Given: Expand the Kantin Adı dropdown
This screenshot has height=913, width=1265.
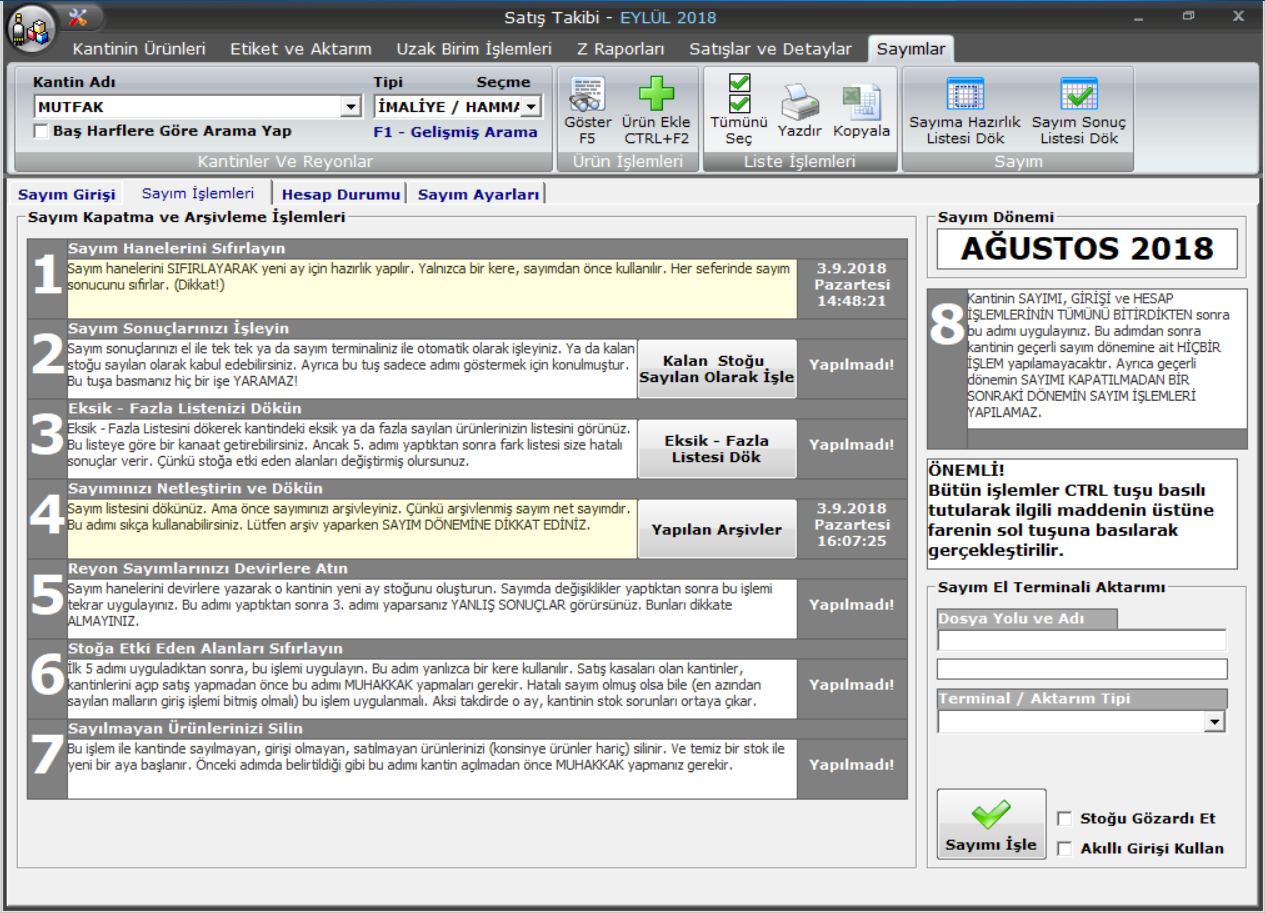Looking at the screenshot, I should [x=350, y=107].
